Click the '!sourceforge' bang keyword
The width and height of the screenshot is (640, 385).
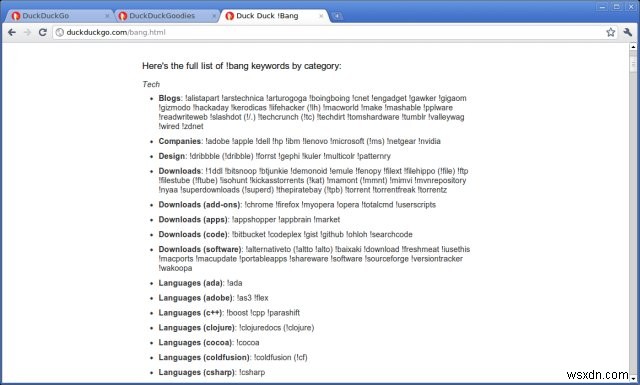(386, 259)
